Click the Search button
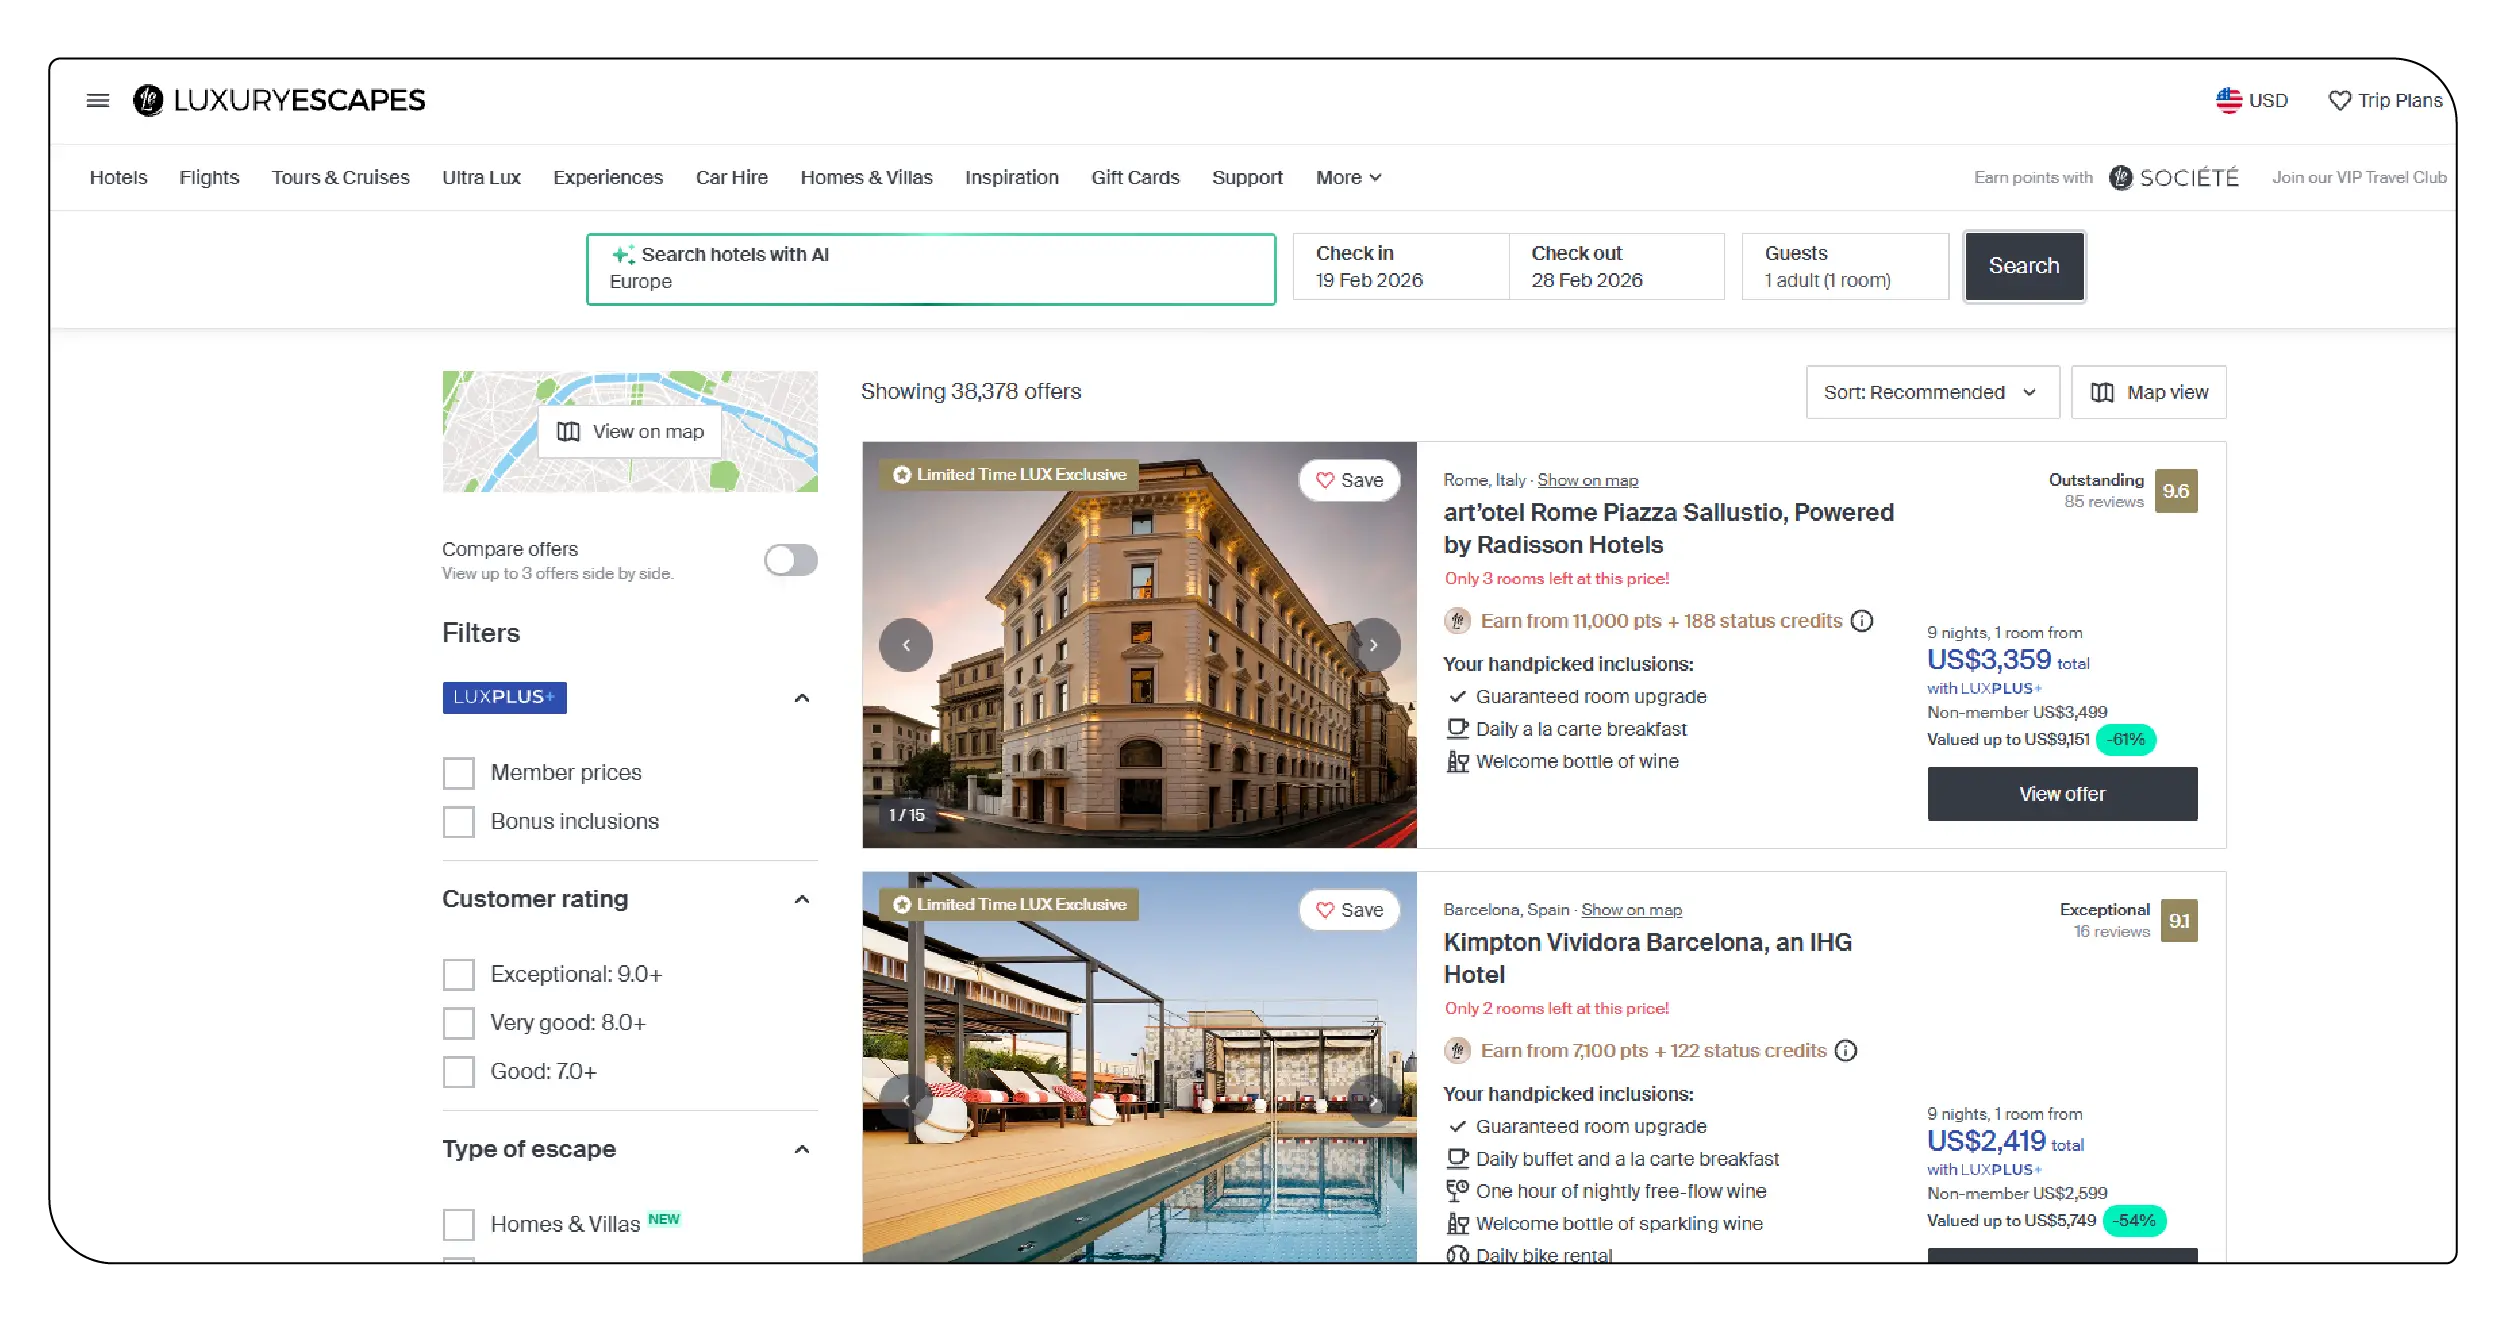Image resolution: width=2507 pixels, height=1322 pixels. (2023, 265)
